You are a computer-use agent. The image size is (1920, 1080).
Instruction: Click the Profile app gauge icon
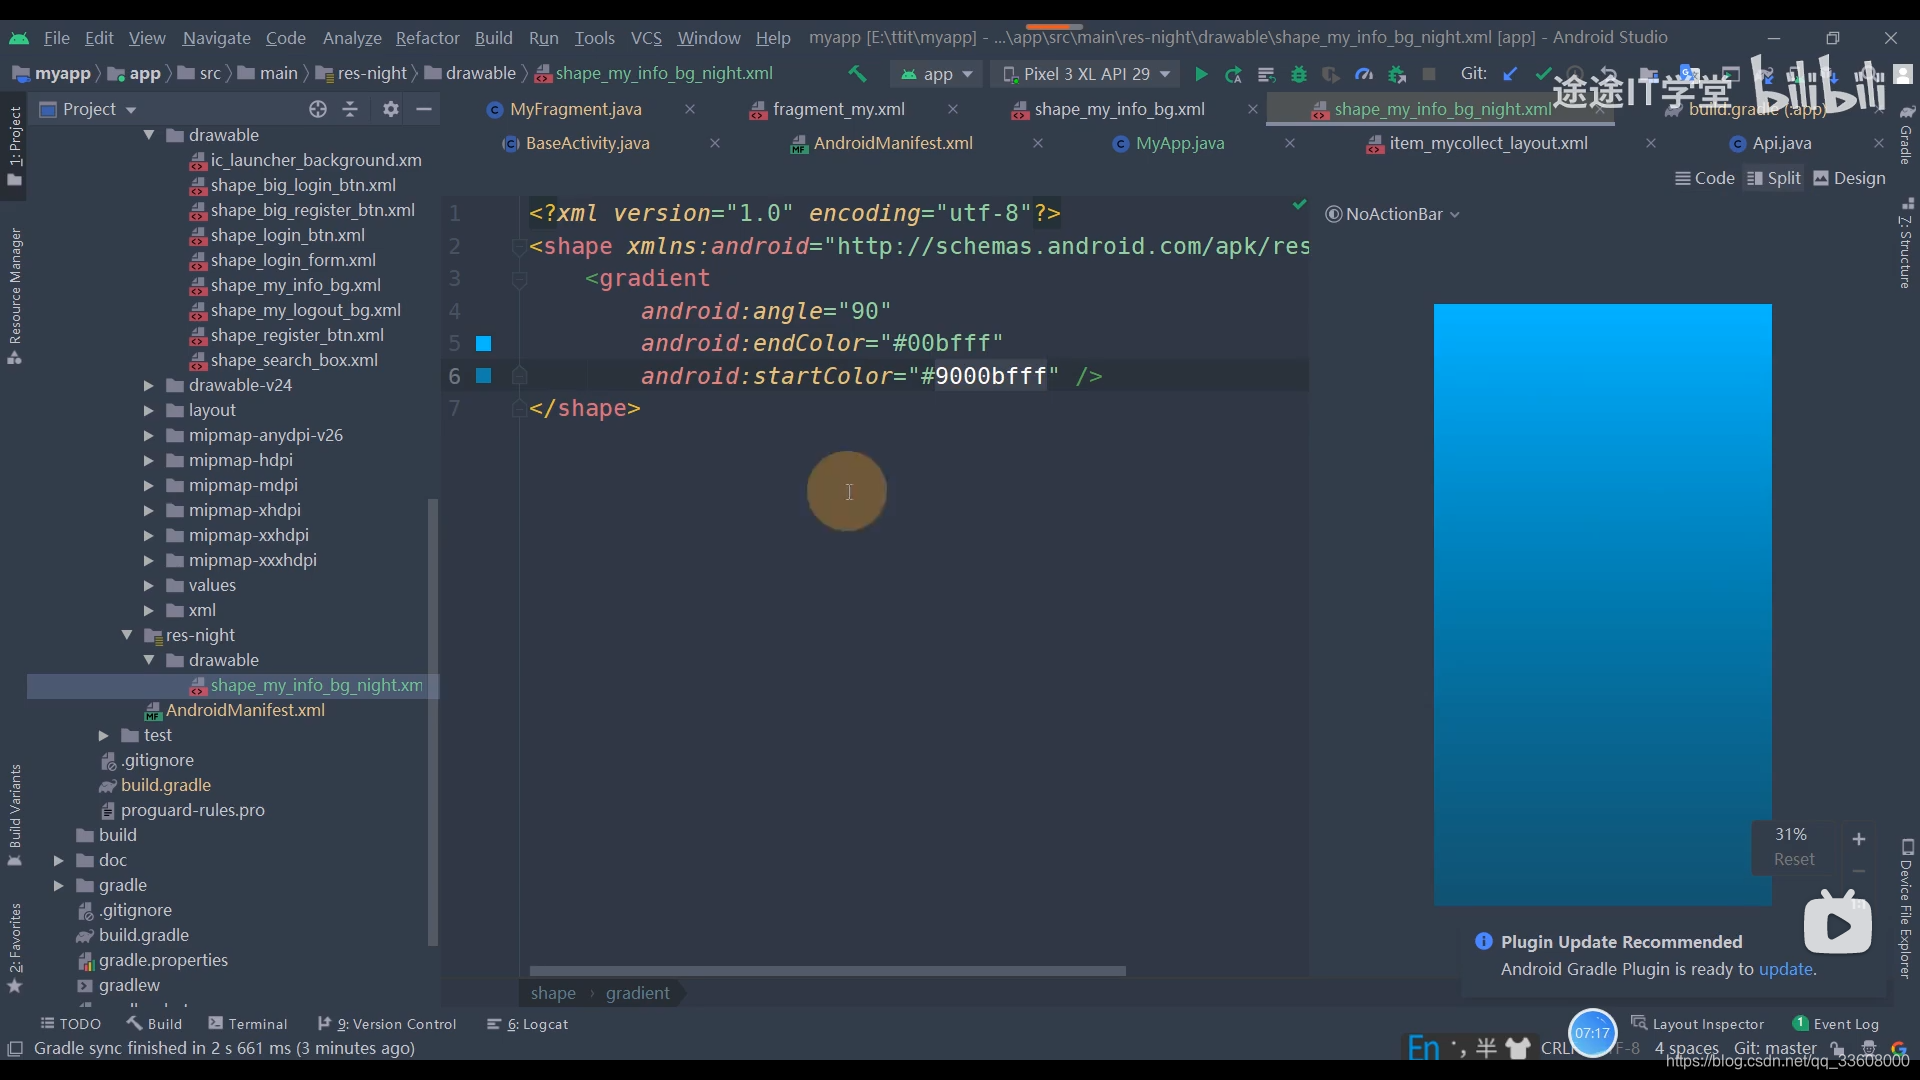tap(1364, 74)
